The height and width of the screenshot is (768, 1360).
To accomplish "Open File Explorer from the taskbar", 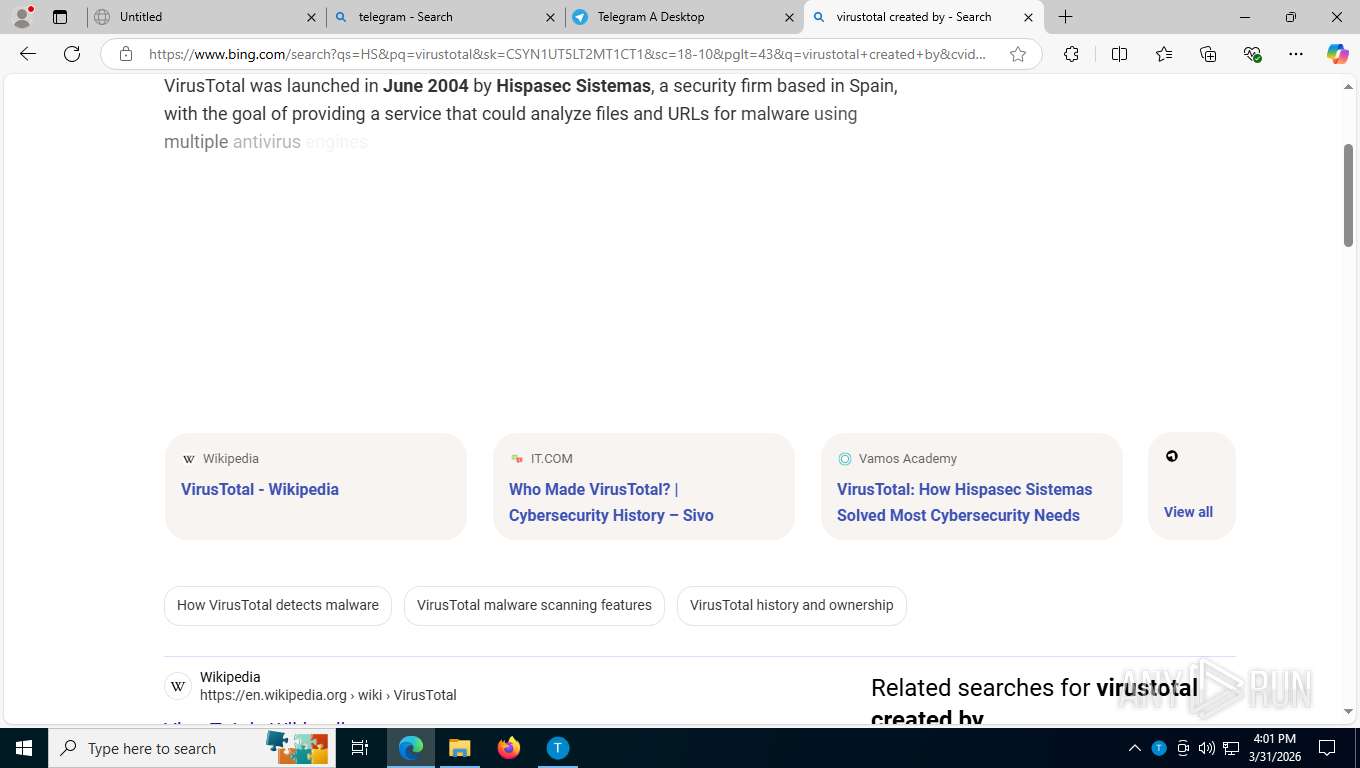I will tap(459, 748).
